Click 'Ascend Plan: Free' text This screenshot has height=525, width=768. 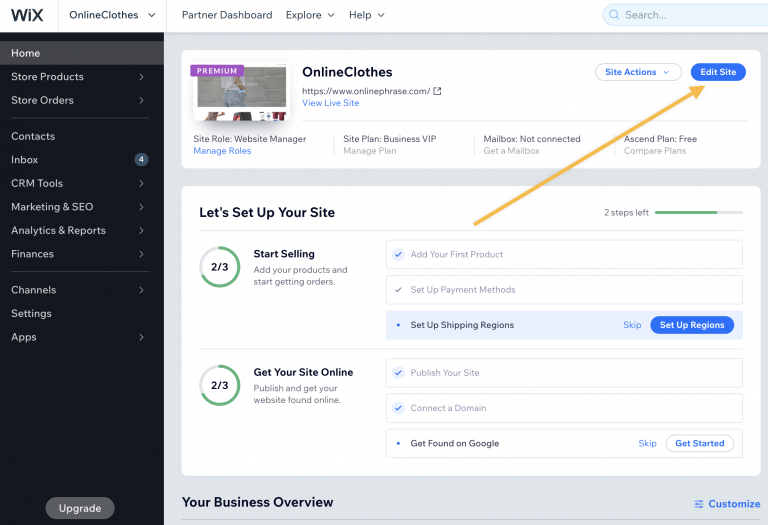(660, 139)
